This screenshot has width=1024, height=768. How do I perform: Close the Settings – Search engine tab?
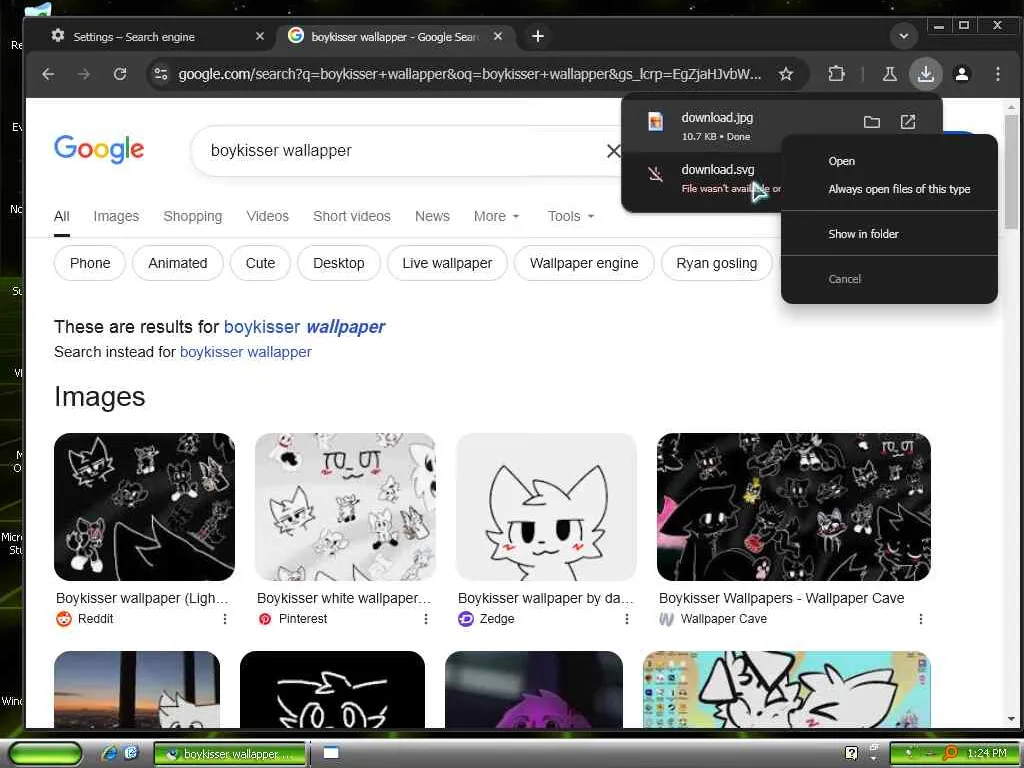259,37
